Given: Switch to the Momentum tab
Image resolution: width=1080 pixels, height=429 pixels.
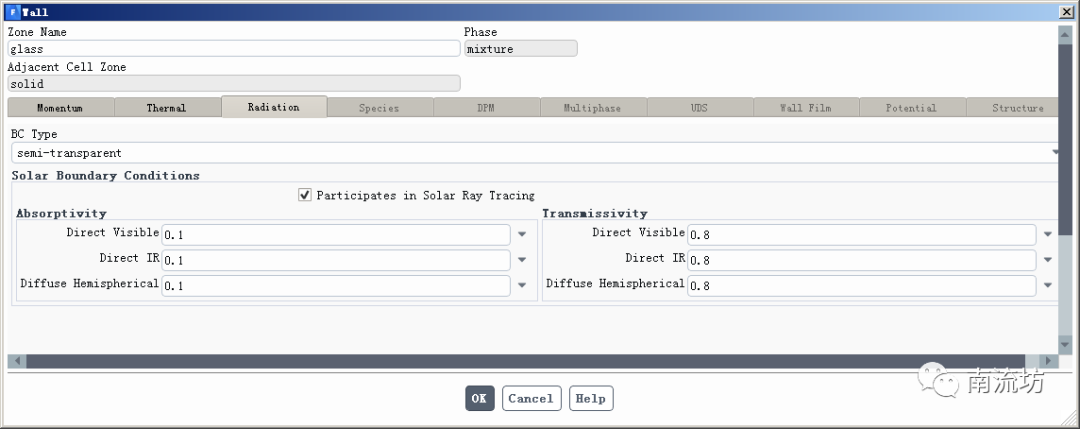Looking at the screenshot, I should tap(61, 107).
